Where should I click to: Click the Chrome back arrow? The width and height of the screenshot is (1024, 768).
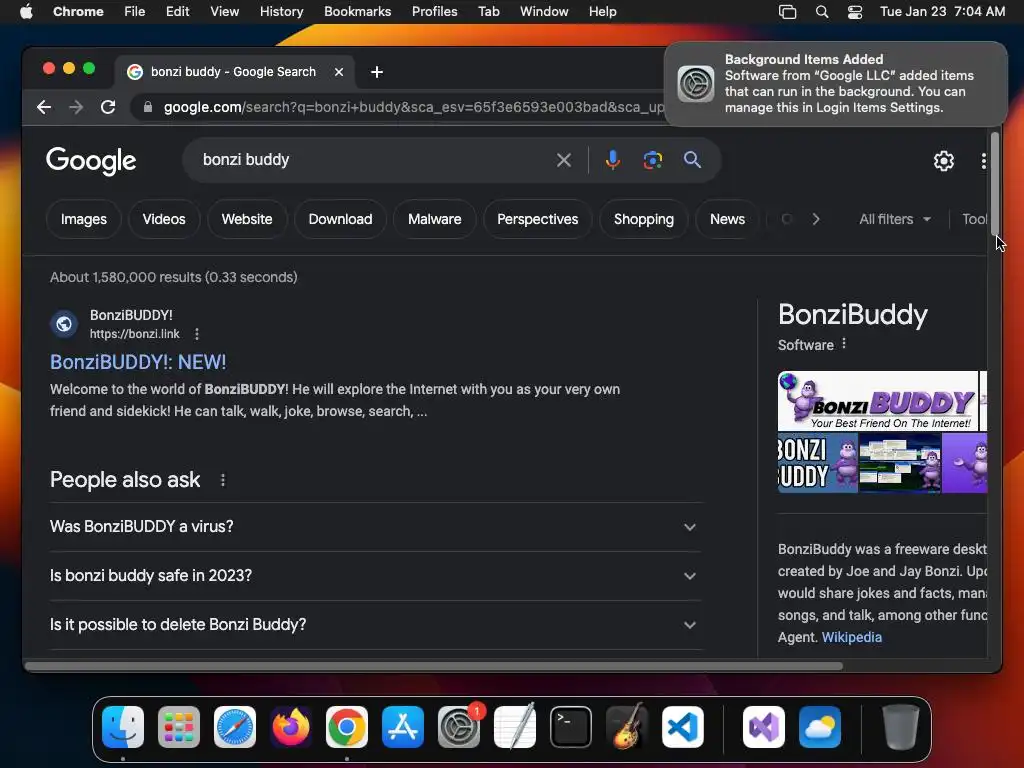tap(44, 107)
